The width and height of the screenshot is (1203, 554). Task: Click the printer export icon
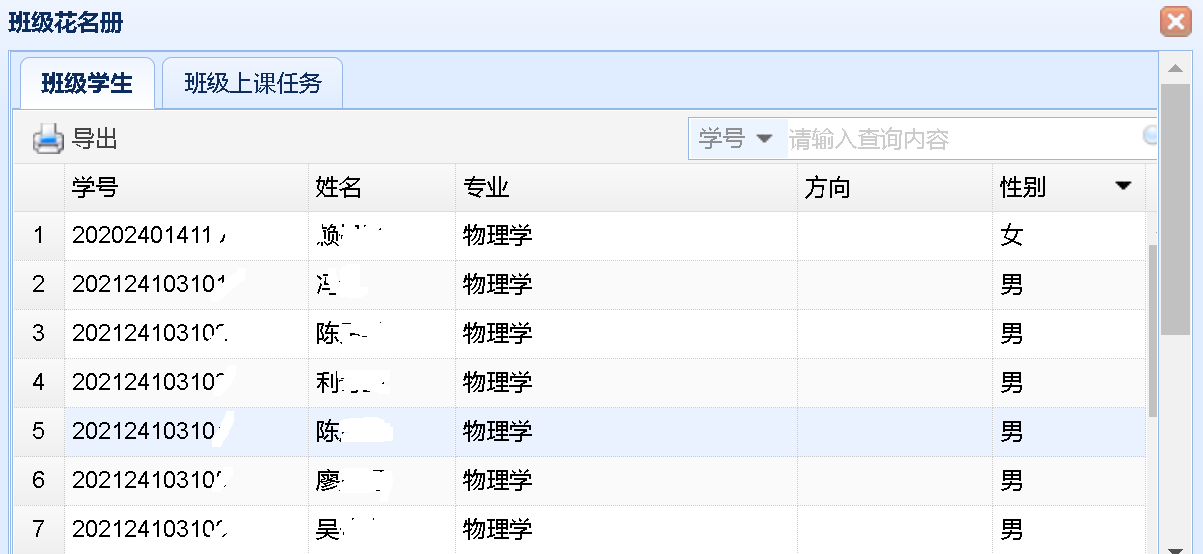47,139
